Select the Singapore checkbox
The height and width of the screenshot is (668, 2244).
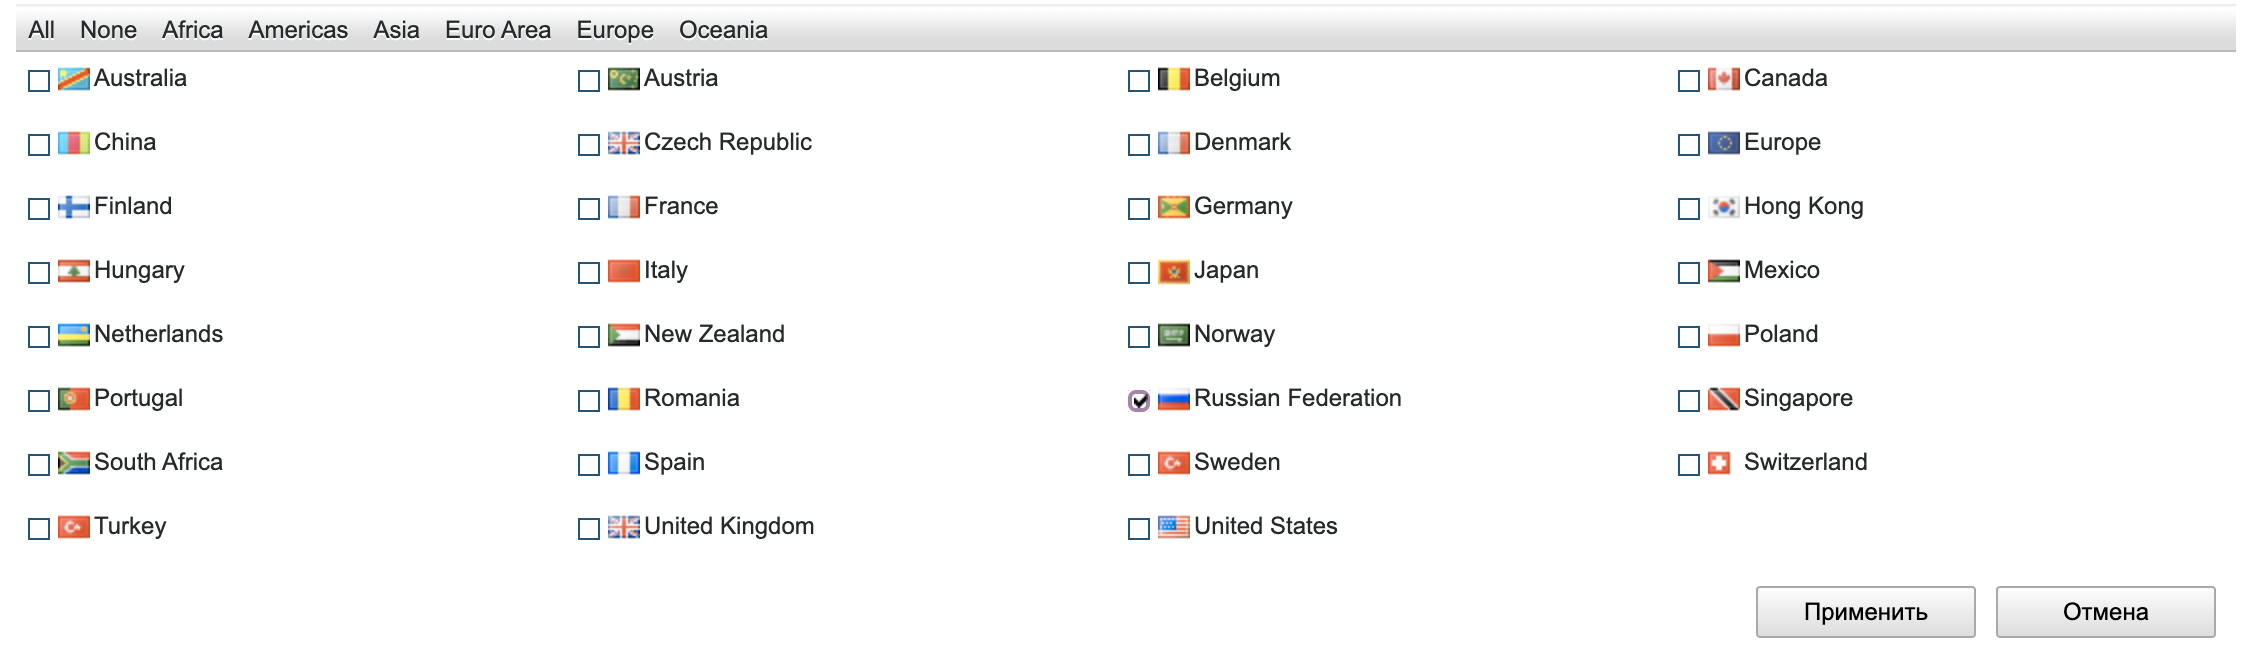[x=1689, y=401]
